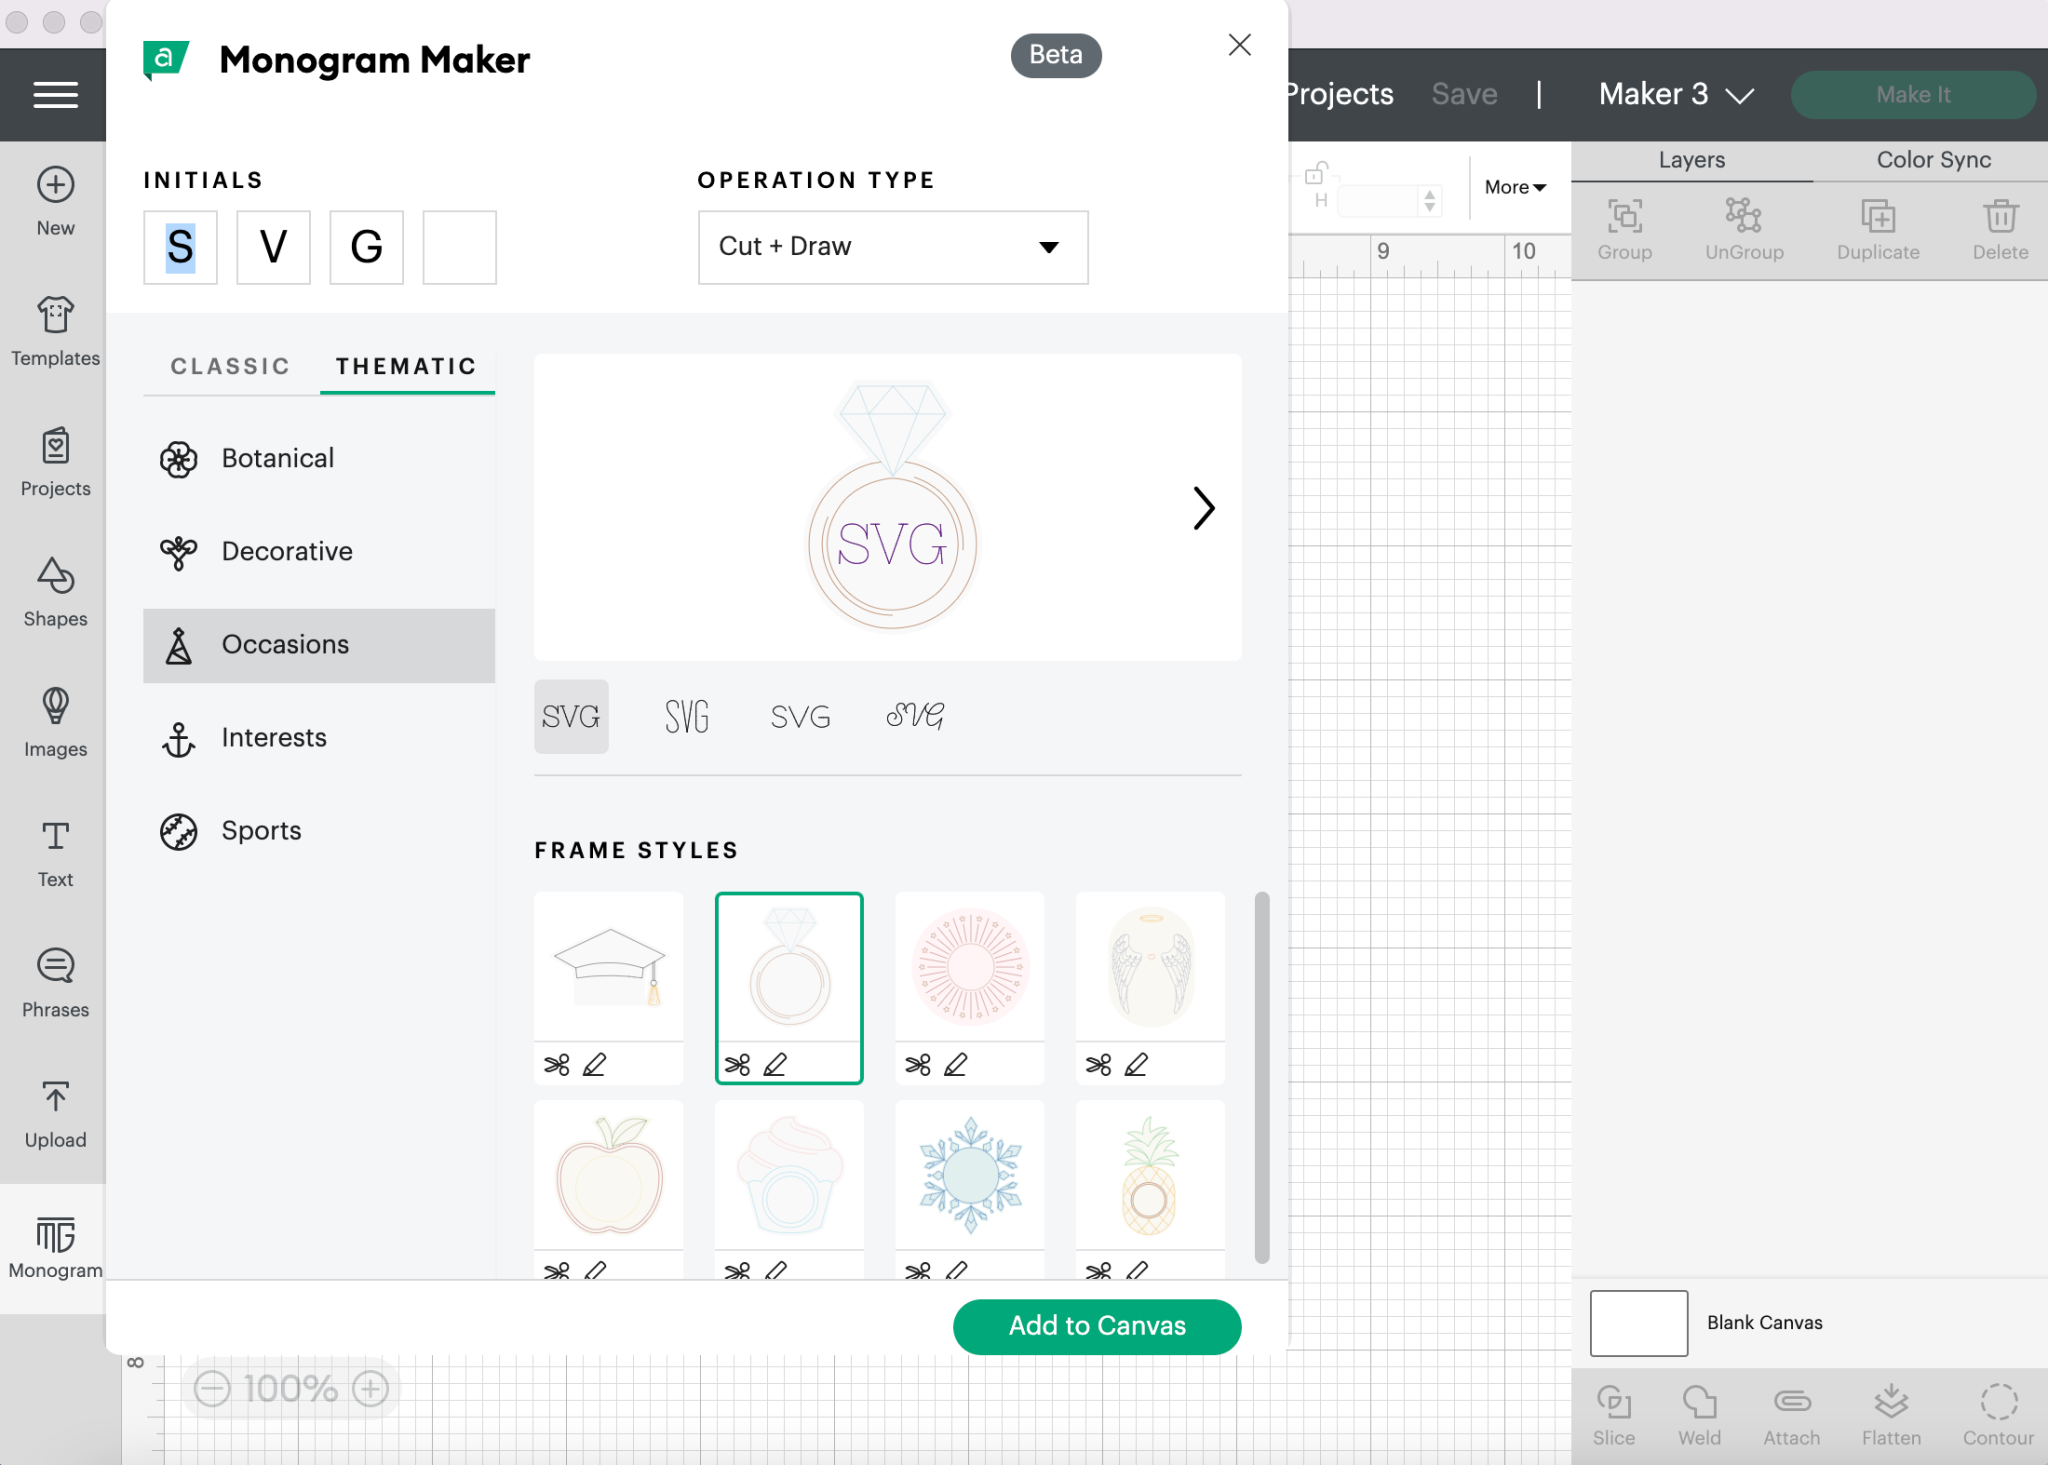
Task: Click Add to Canvas button
Action: 1097,1325
